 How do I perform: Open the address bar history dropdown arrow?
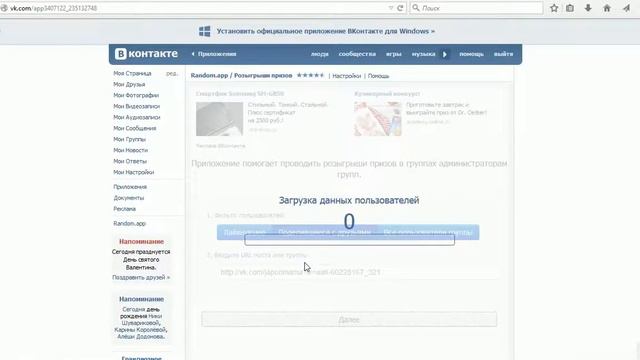pos(391,8)
